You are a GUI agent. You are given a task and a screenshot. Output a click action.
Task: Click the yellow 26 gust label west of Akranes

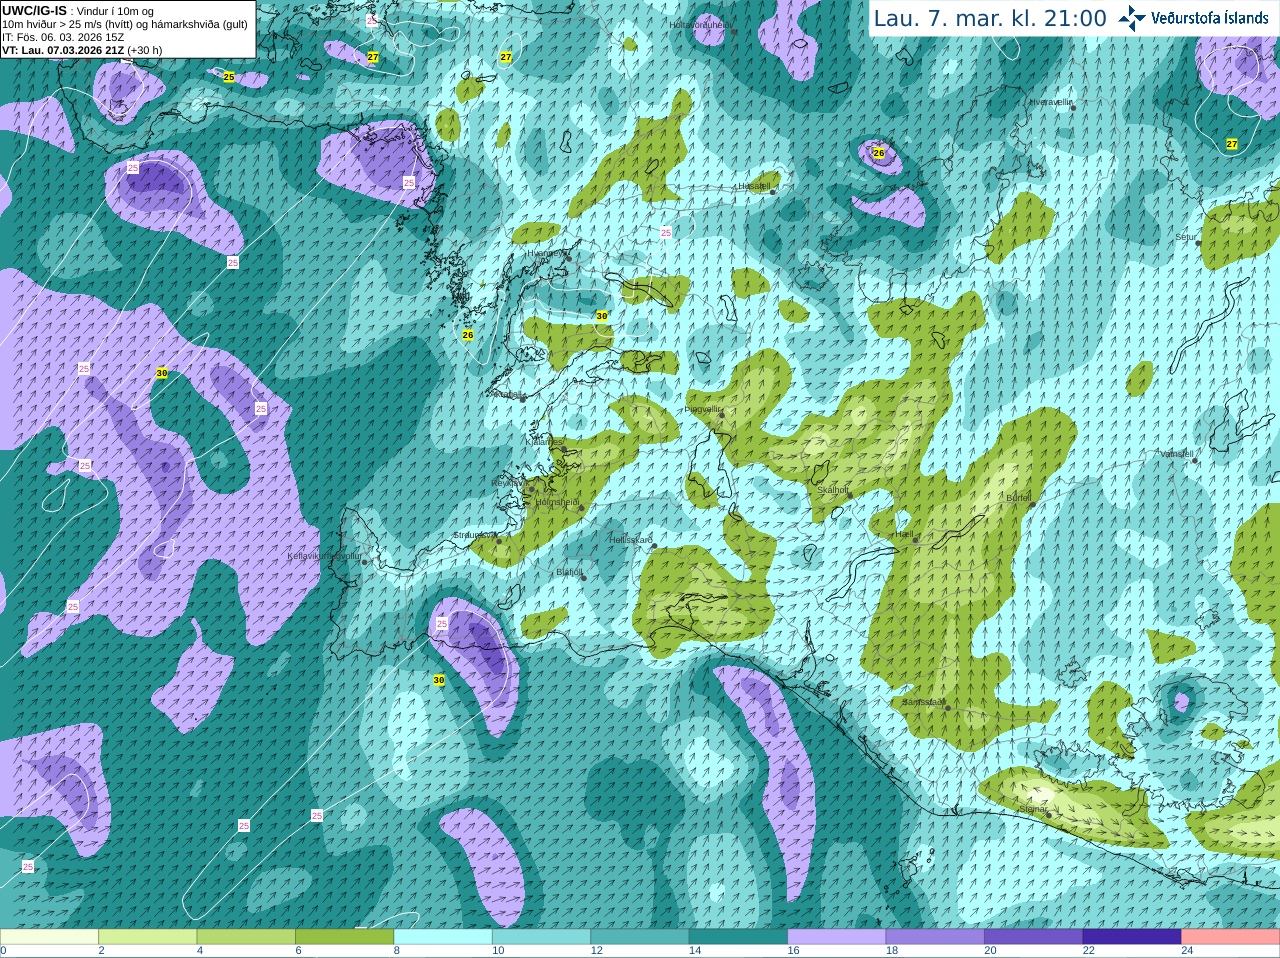point(467,335)
